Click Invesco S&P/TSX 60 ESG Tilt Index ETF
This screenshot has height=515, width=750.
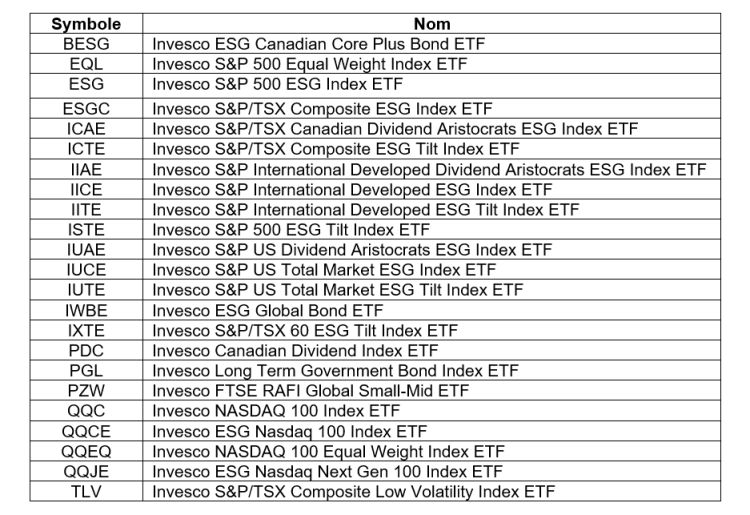tap(305, 331)
